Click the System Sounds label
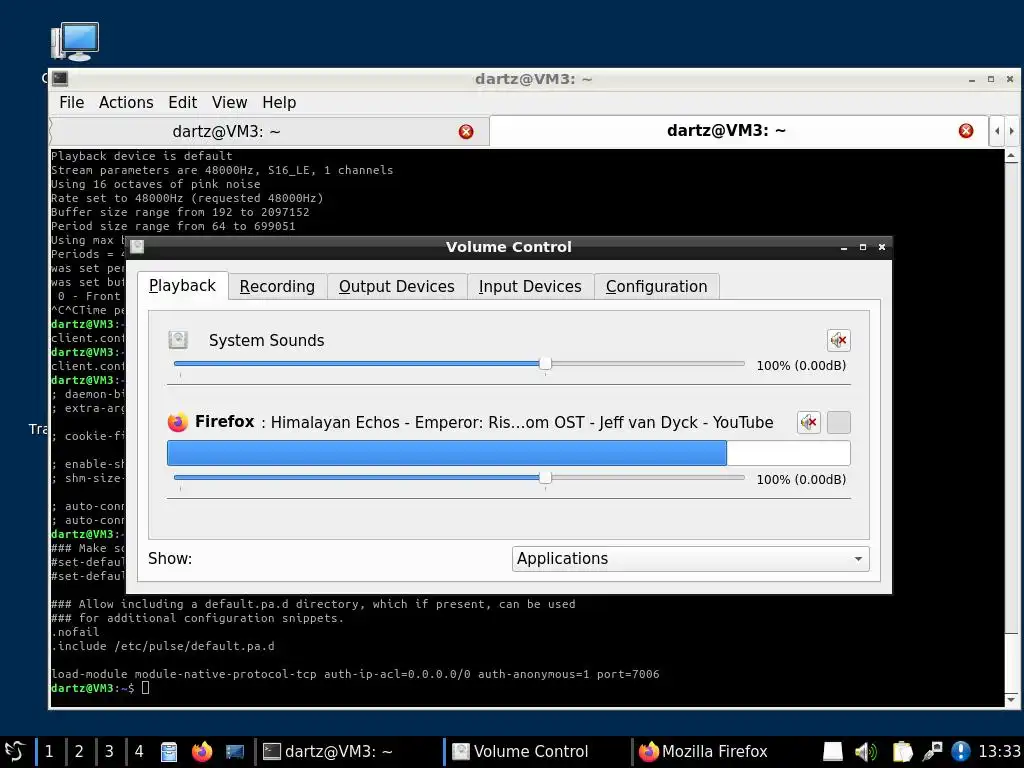The image size is (1024, 768). 266,340
